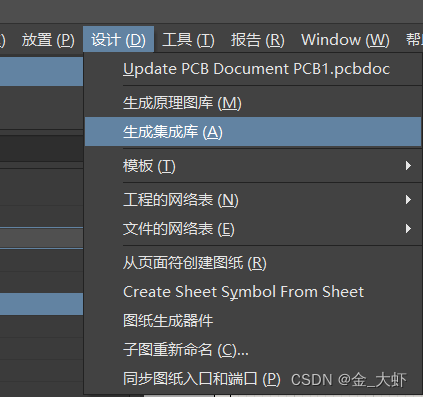Open the 模板 (T) submenu entry
Screen dimensions: 423x397
click(x=253, y=166)
